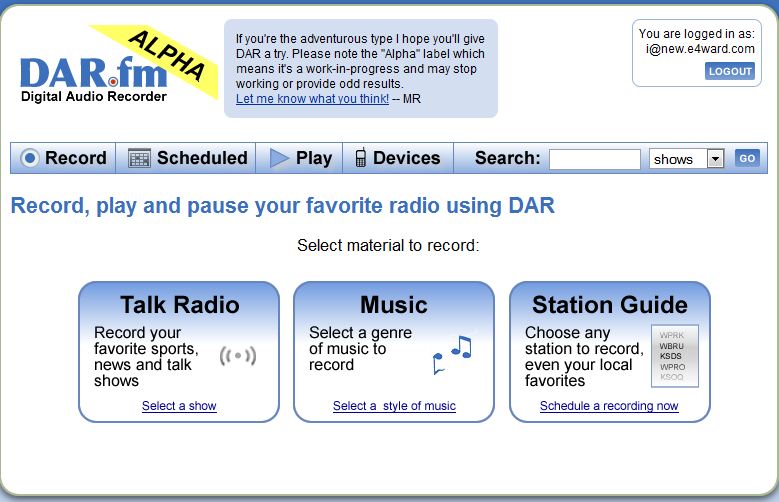Go to the Devices tab

pyautogui.click(x=398, y=158)
